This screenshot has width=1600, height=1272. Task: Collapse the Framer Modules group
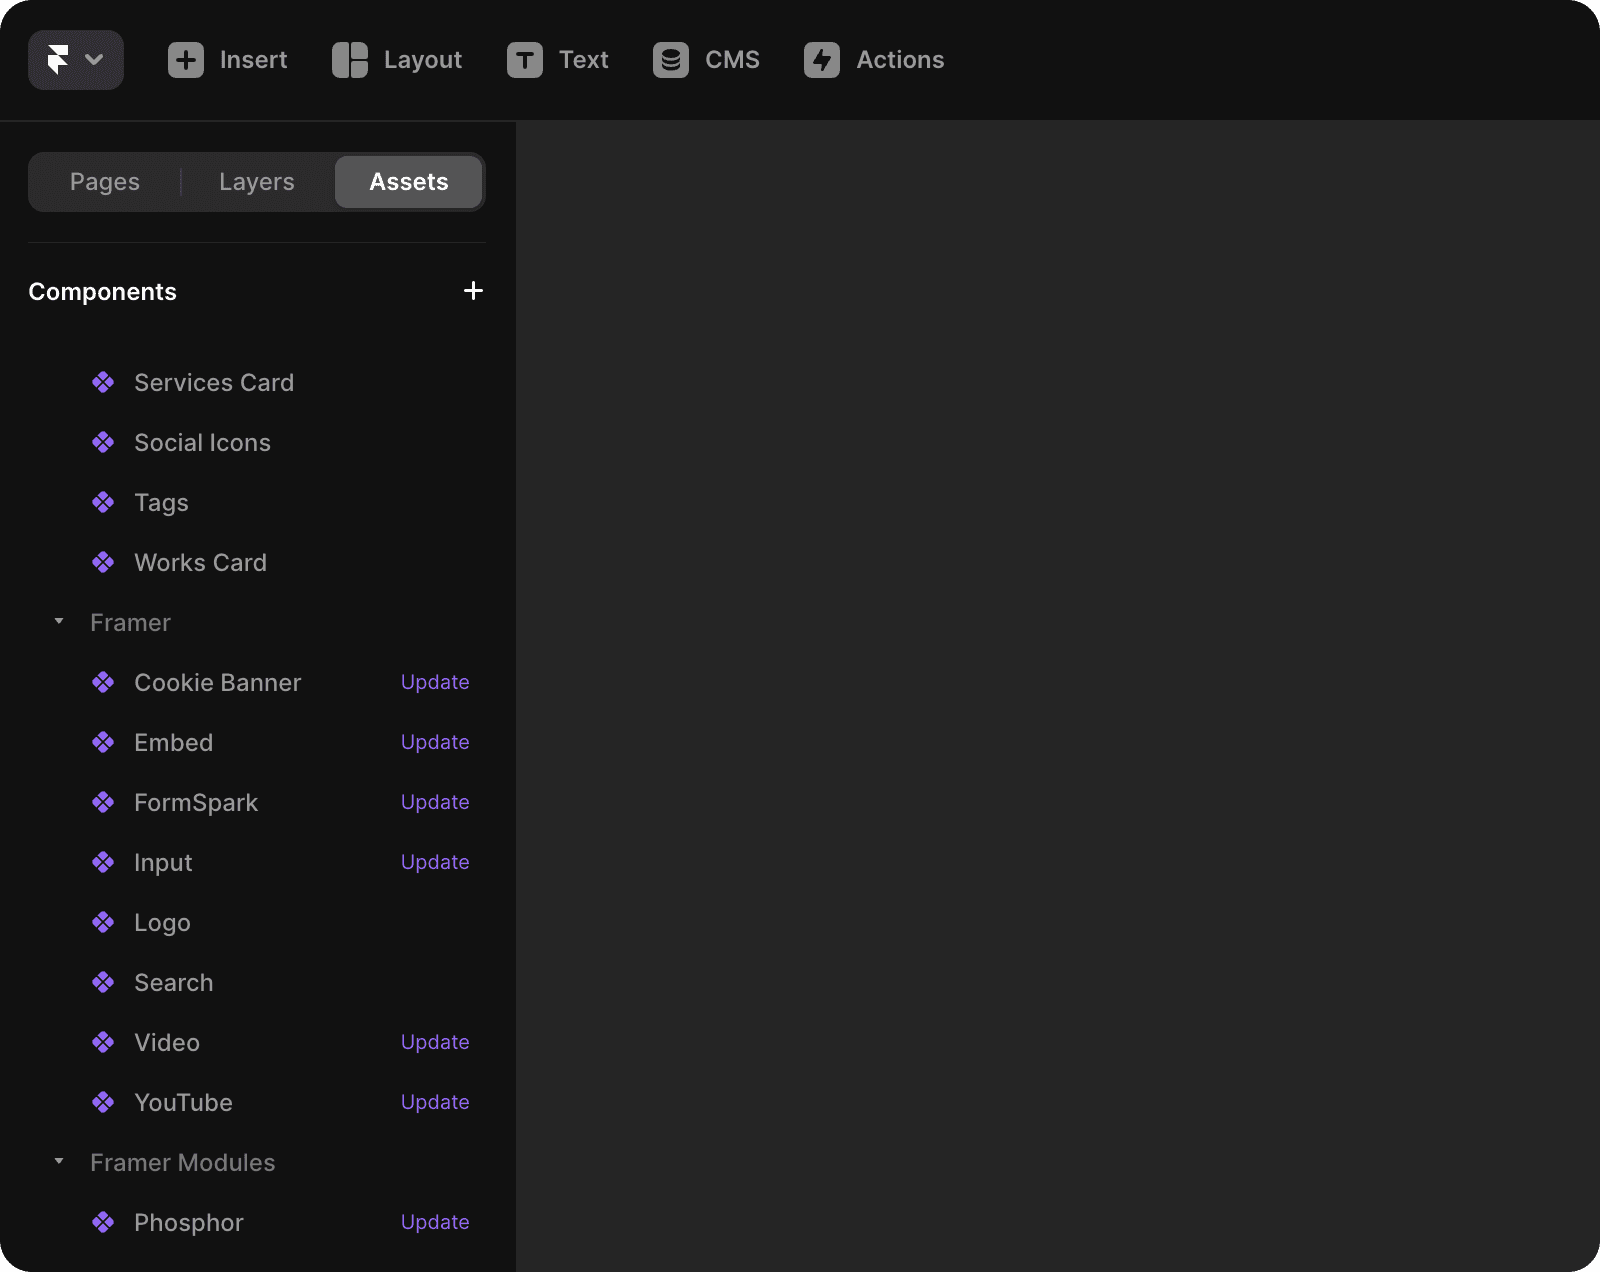(59, 1162)
